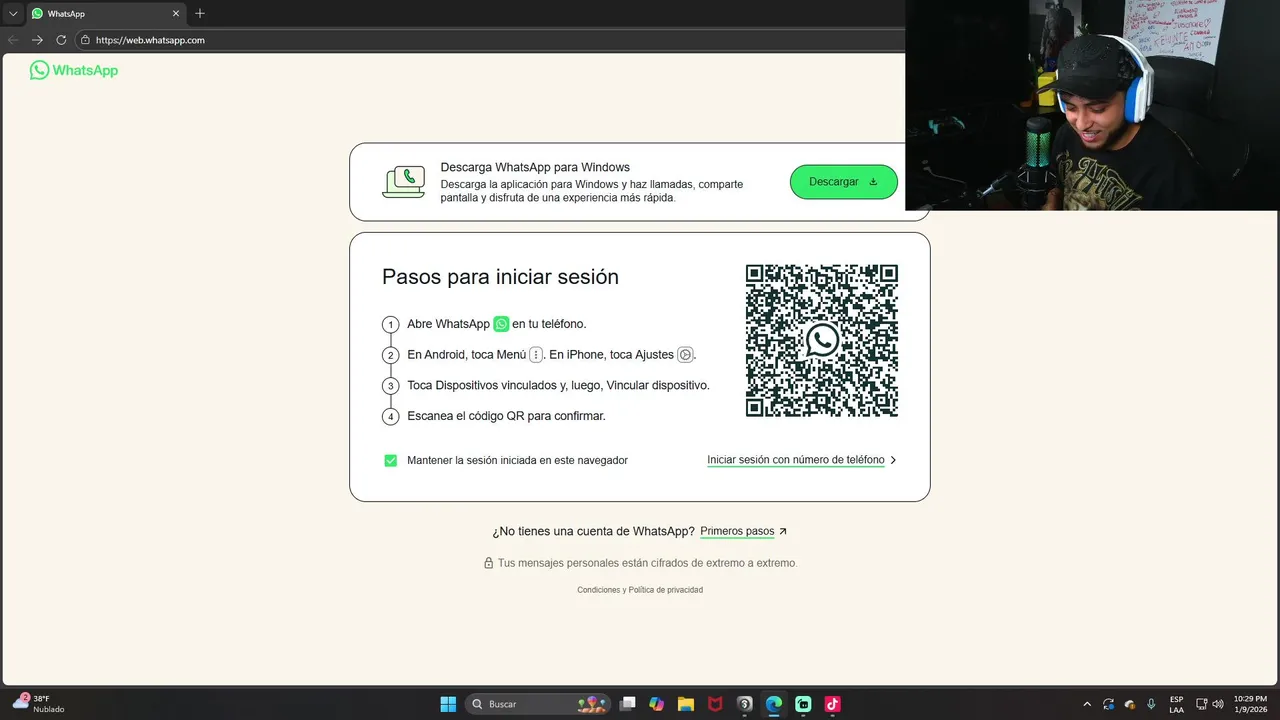
Task: Open the volume control in system tray
Action: [1217, 704]
